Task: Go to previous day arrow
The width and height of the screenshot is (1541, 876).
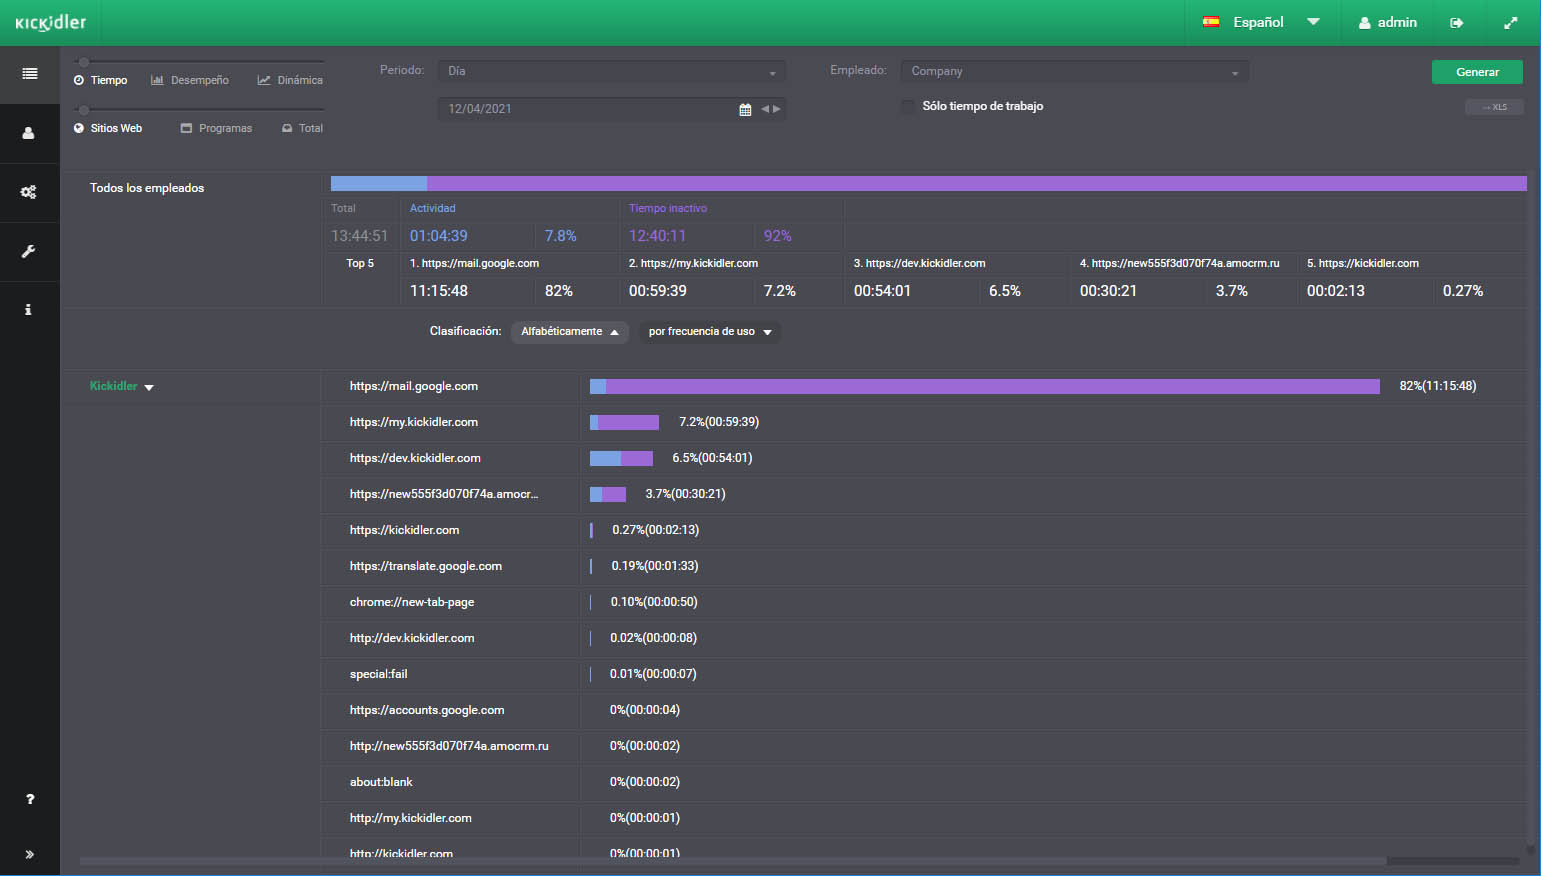Action: point(765,109)
